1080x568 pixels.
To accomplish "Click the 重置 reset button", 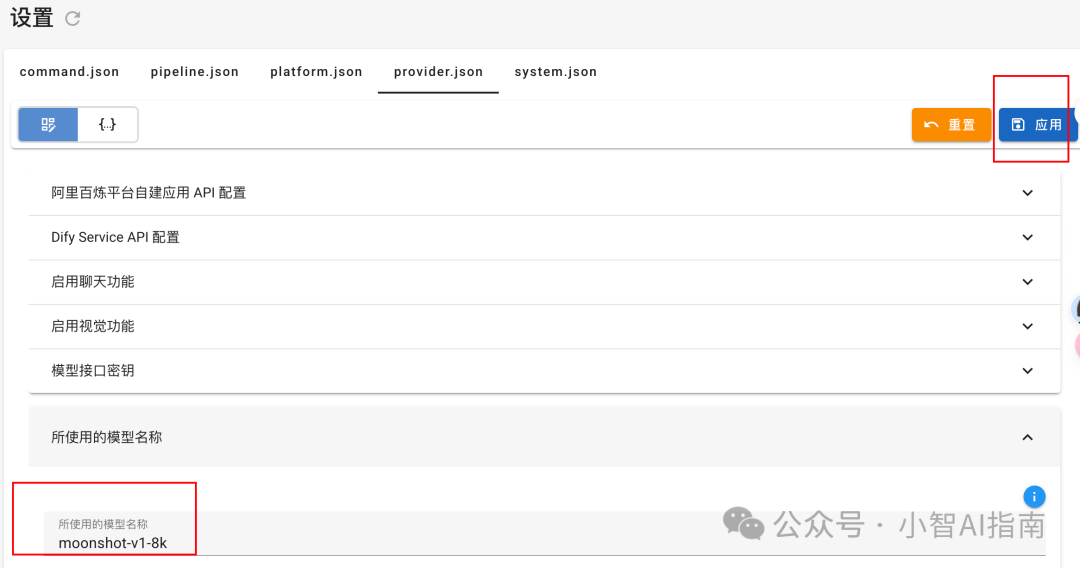I will pos(950,125).
